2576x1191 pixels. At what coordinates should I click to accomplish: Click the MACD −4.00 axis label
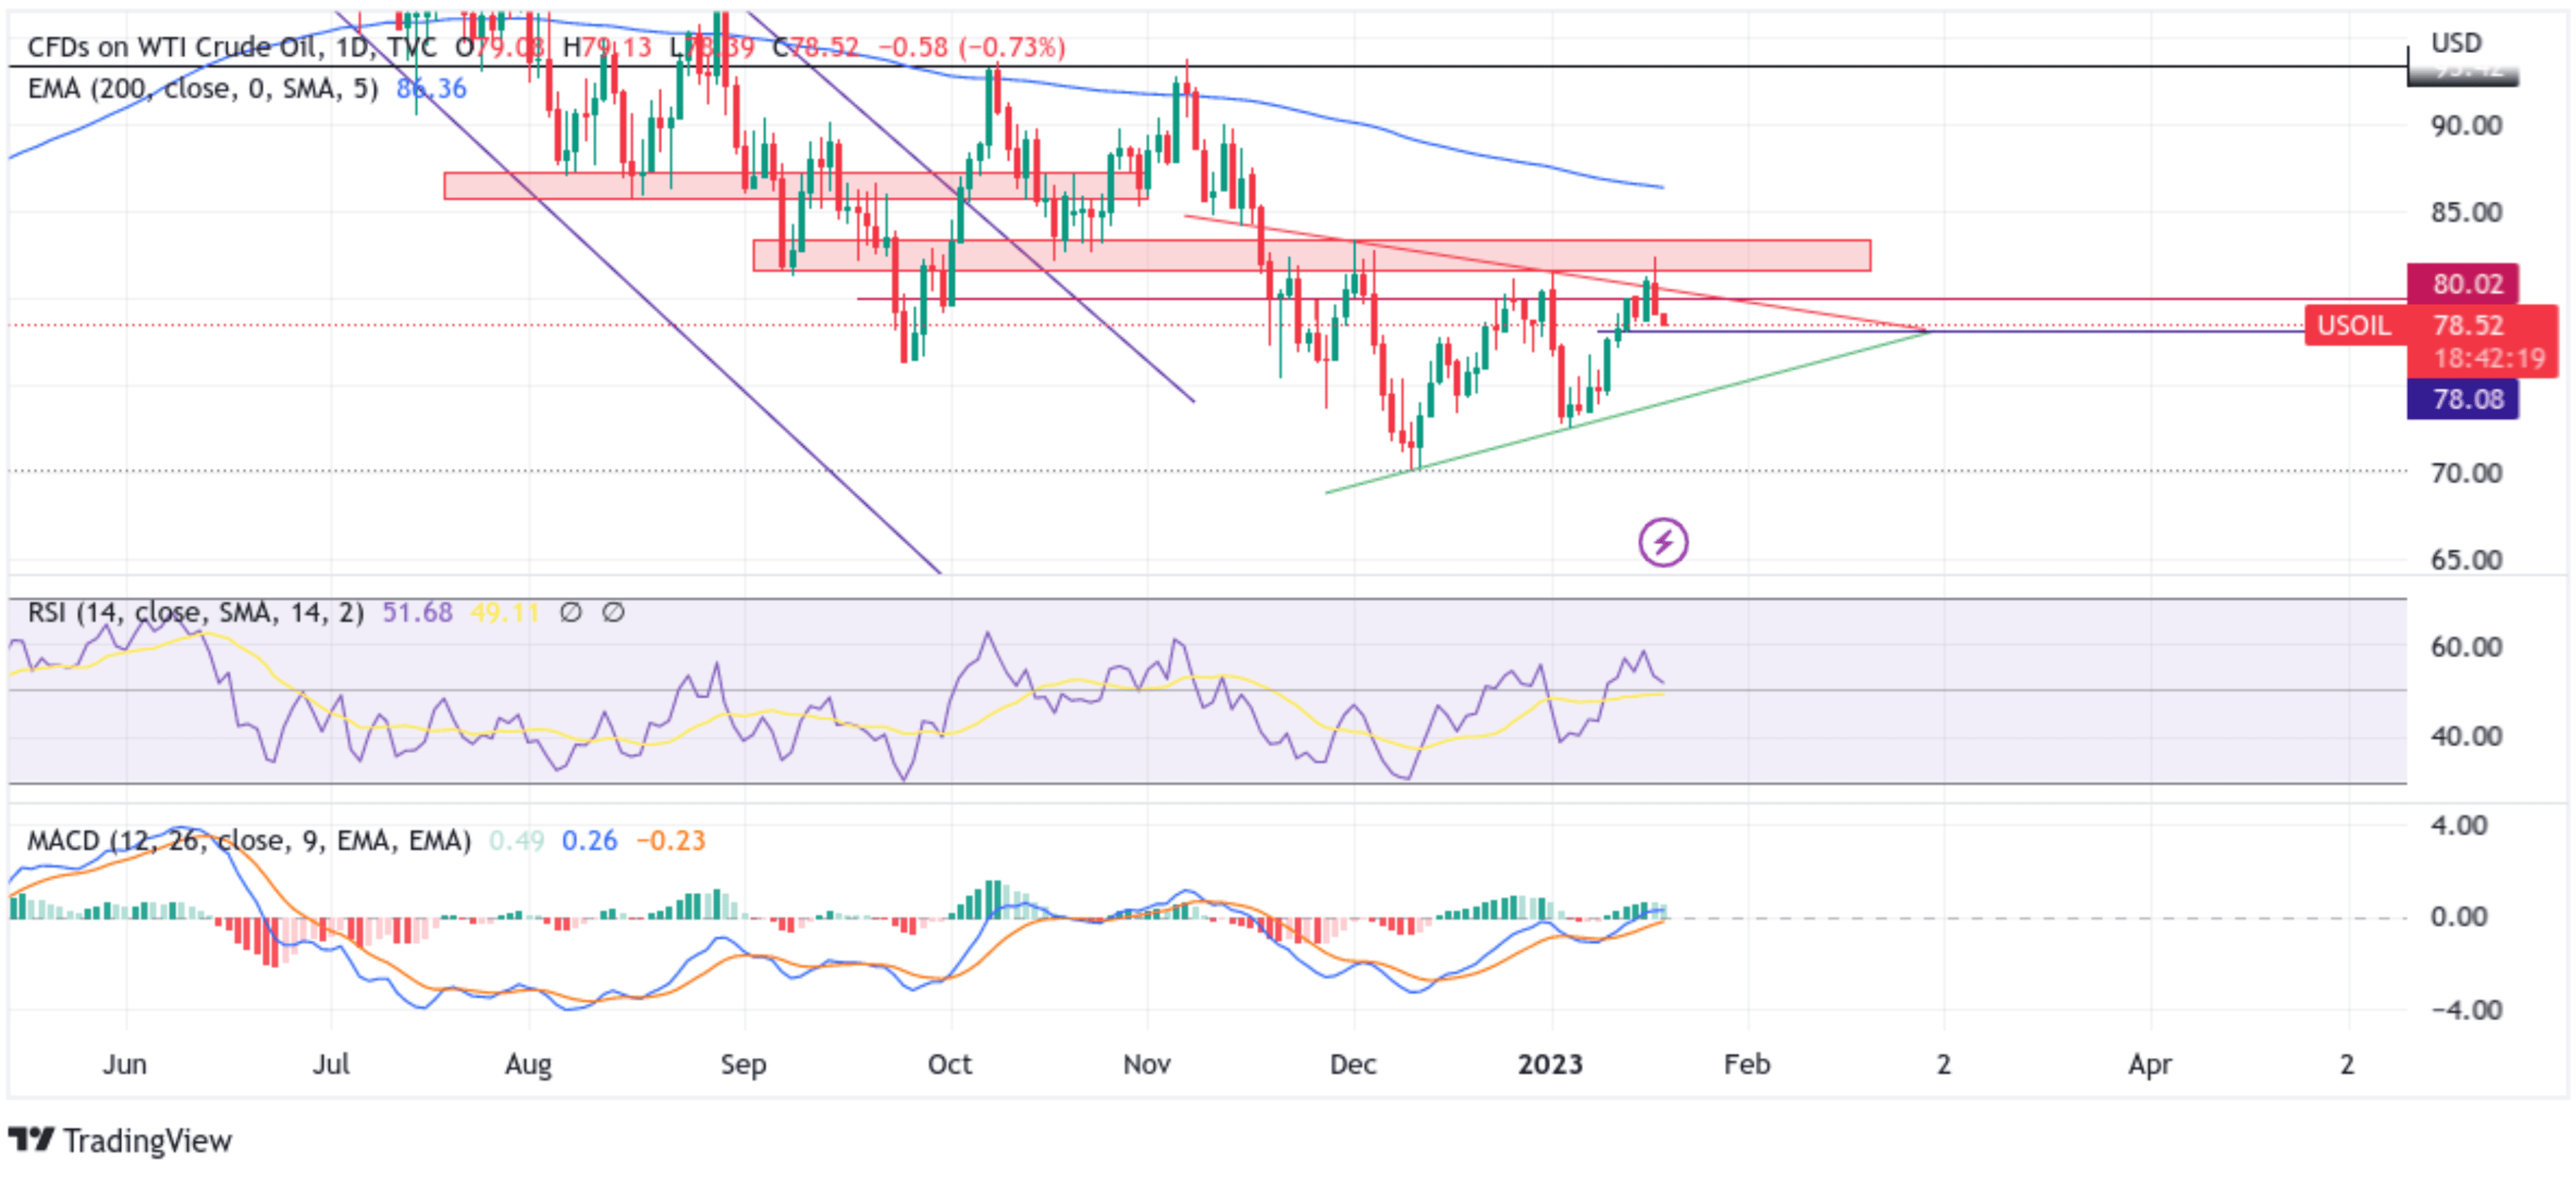click(2466, 1010)
